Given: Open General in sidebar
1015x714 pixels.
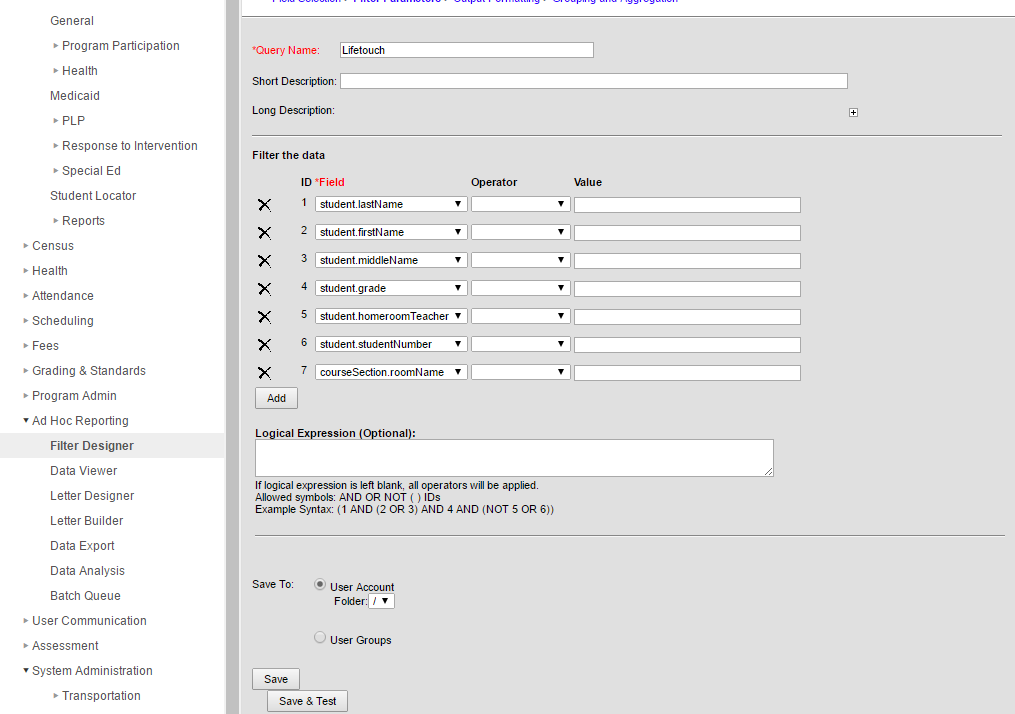Looking at the screenshot, I should tap(72, 21).
